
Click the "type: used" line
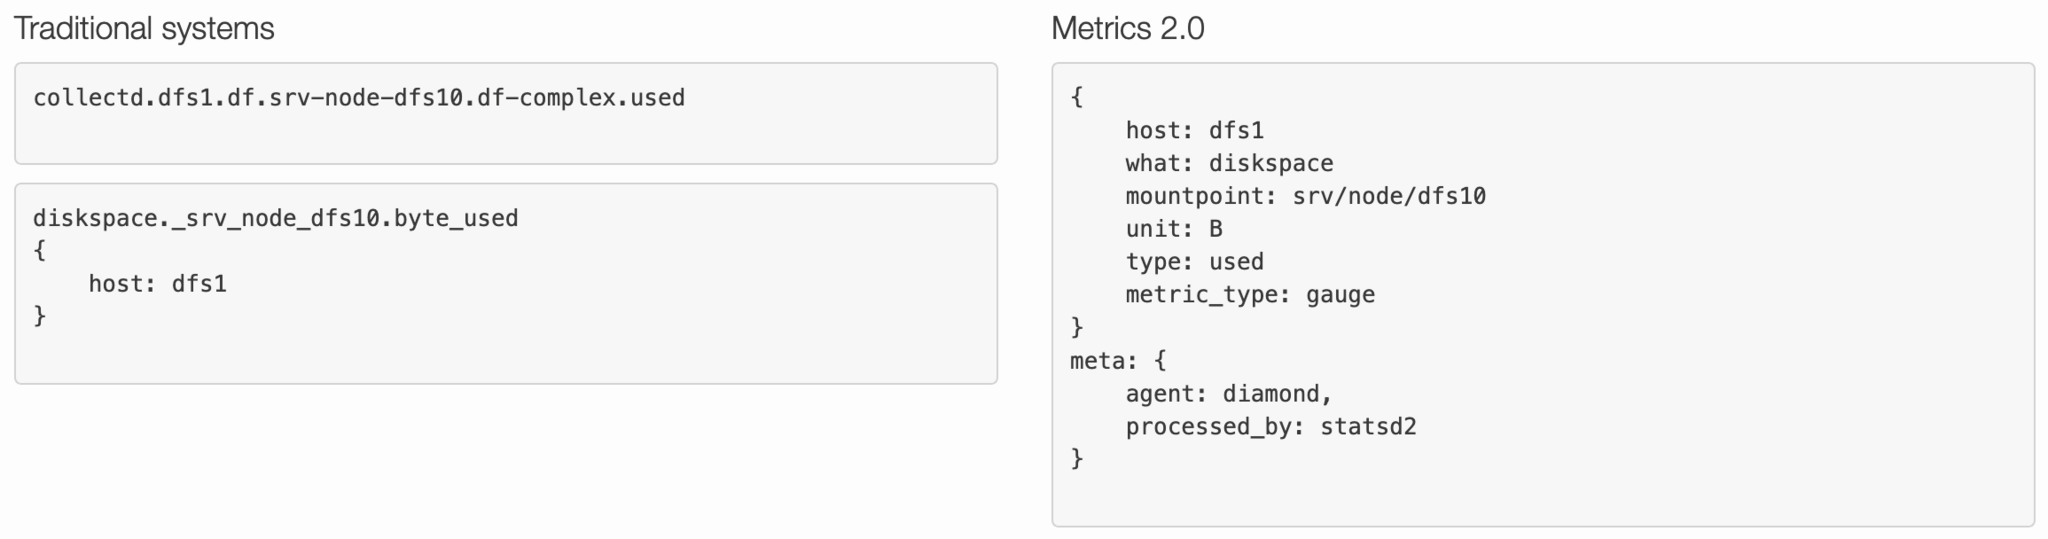pos(1194,262)
